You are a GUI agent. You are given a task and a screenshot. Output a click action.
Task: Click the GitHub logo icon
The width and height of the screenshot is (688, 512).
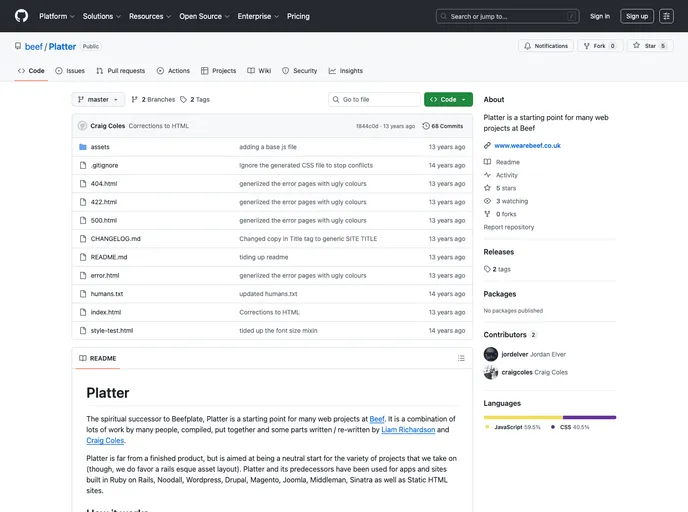click(x=21, y=16)
